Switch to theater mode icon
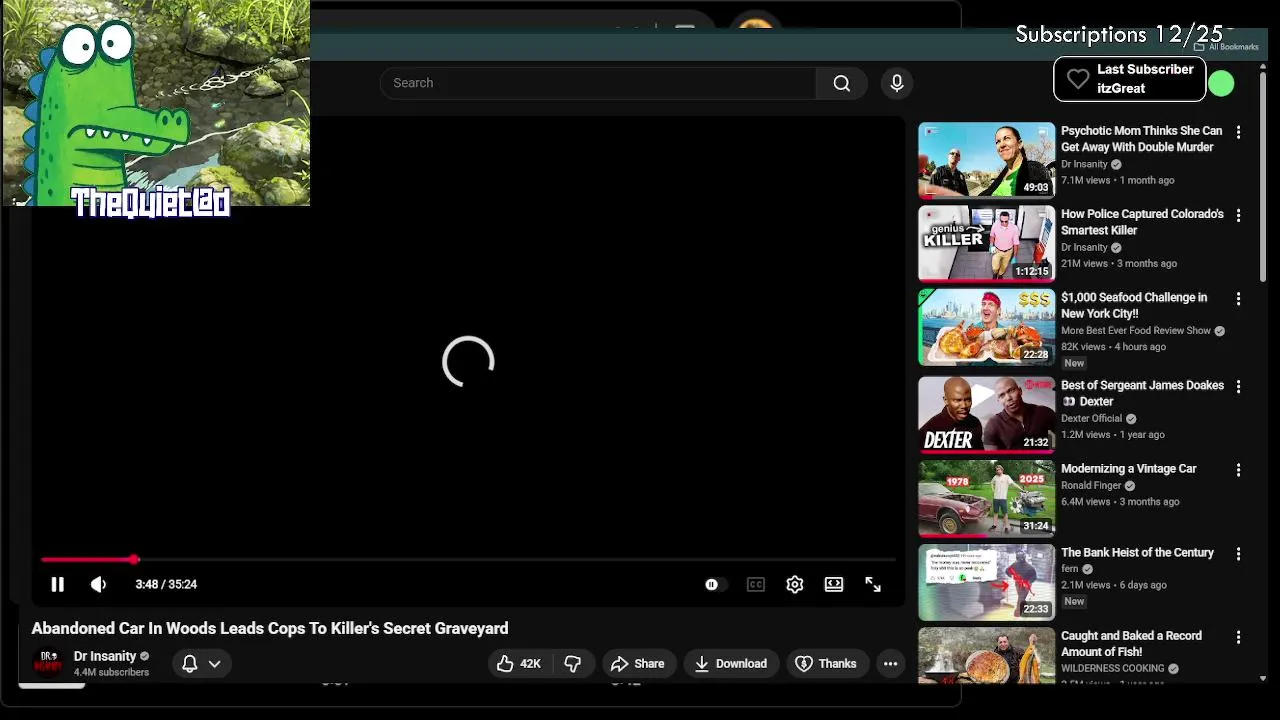 tap(833, 584)
